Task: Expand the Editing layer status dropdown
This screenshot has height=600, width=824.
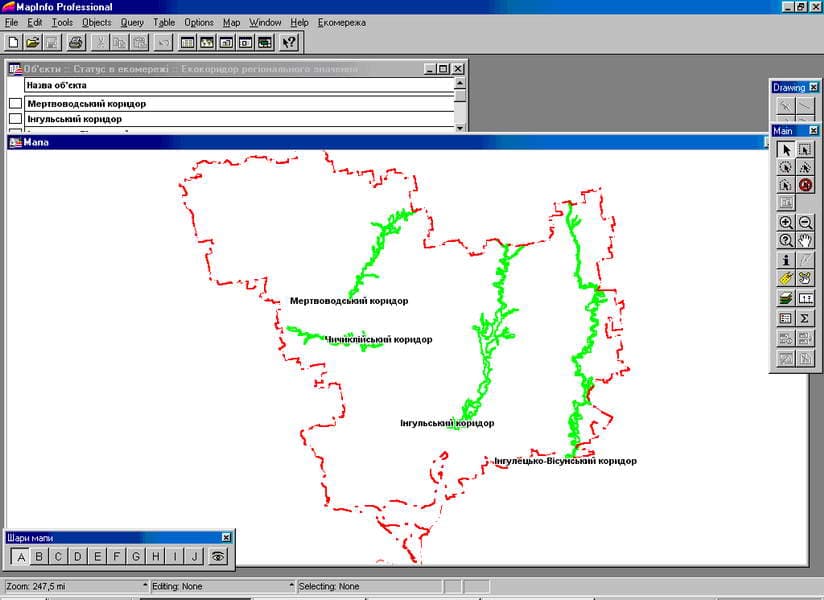Action: [x=292, y=586]
